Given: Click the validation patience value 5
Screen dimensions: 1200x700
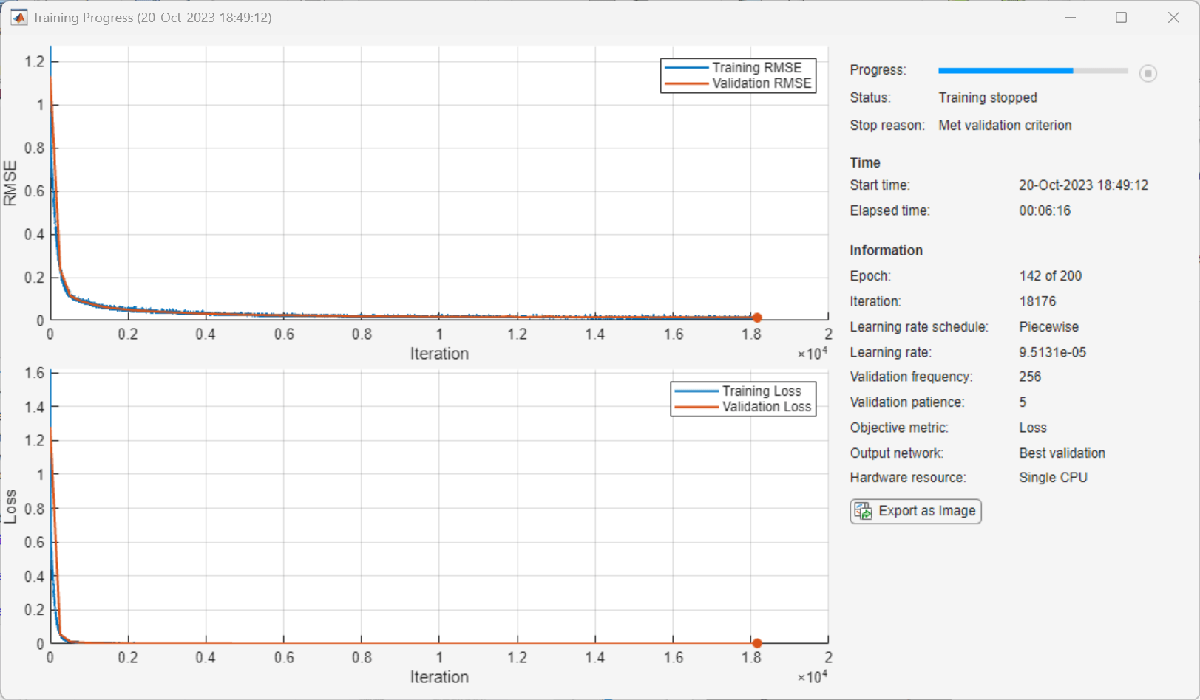Looking at the screenshot, I should [1023, 402].
